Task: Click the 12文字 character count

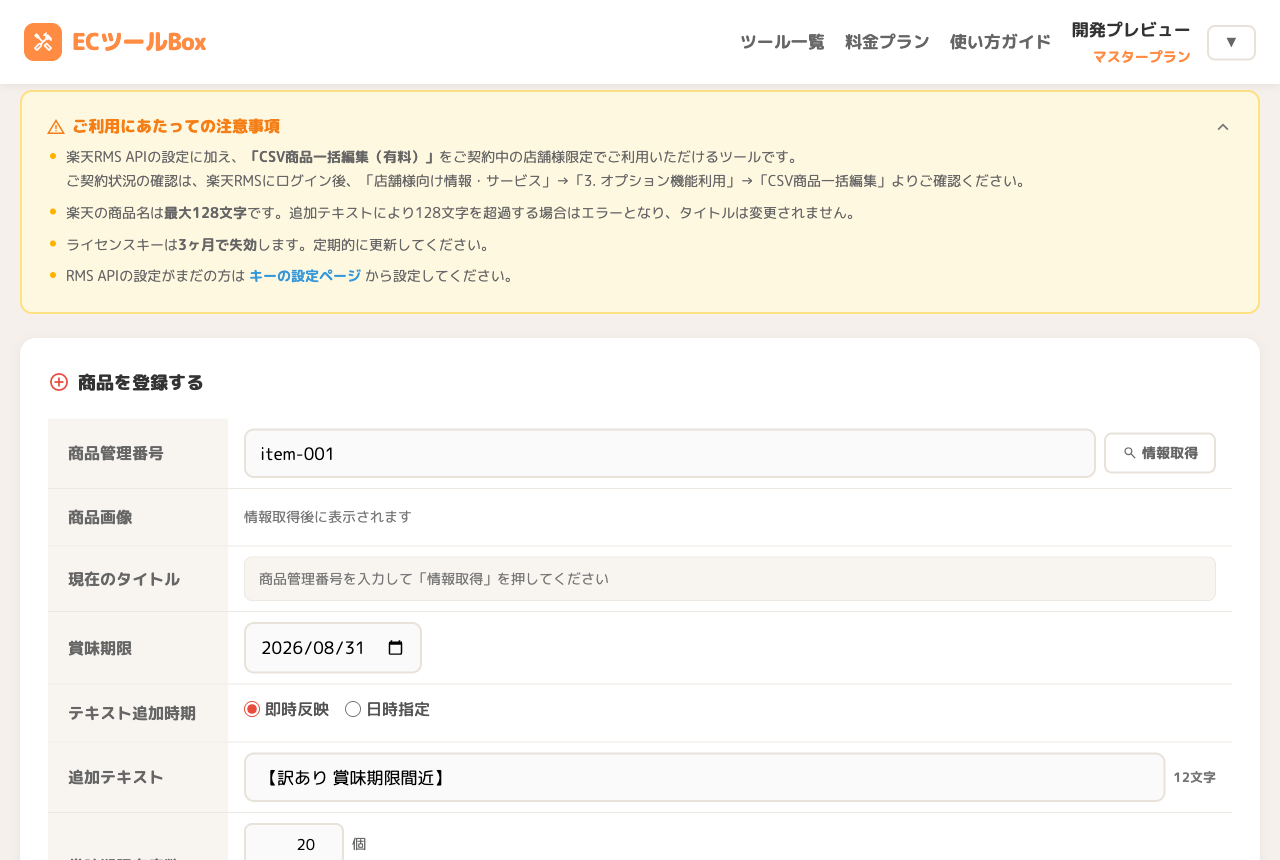Action: (1195, 777)
